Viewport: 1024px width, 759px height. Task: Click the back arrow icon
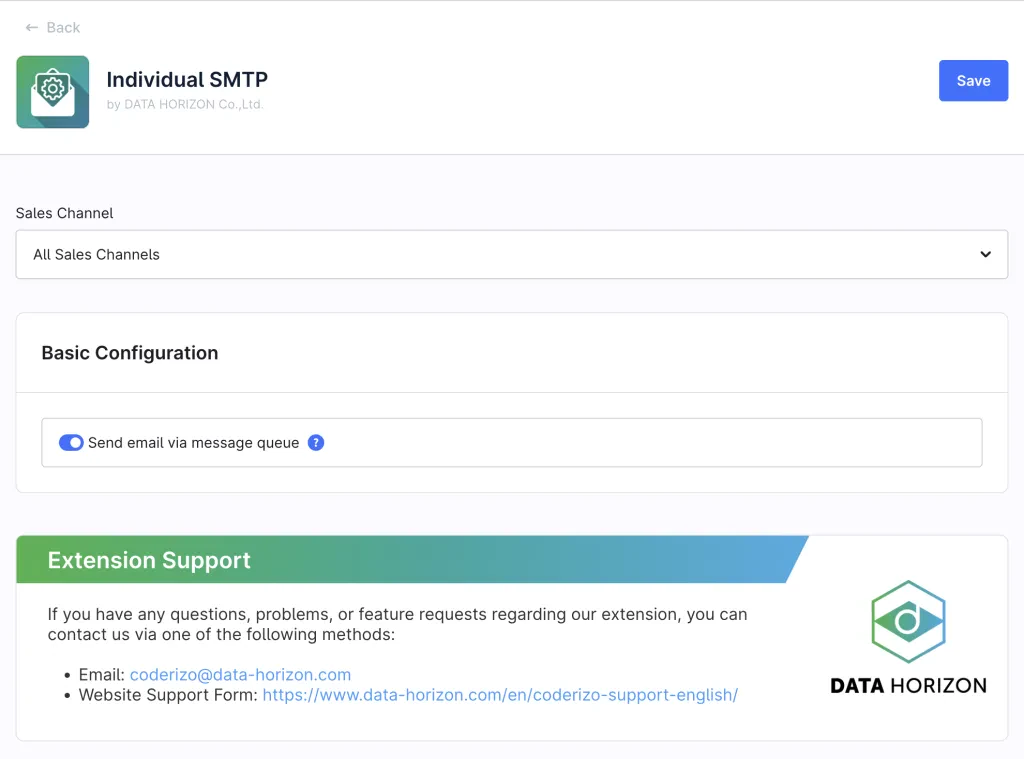(32, 28)
